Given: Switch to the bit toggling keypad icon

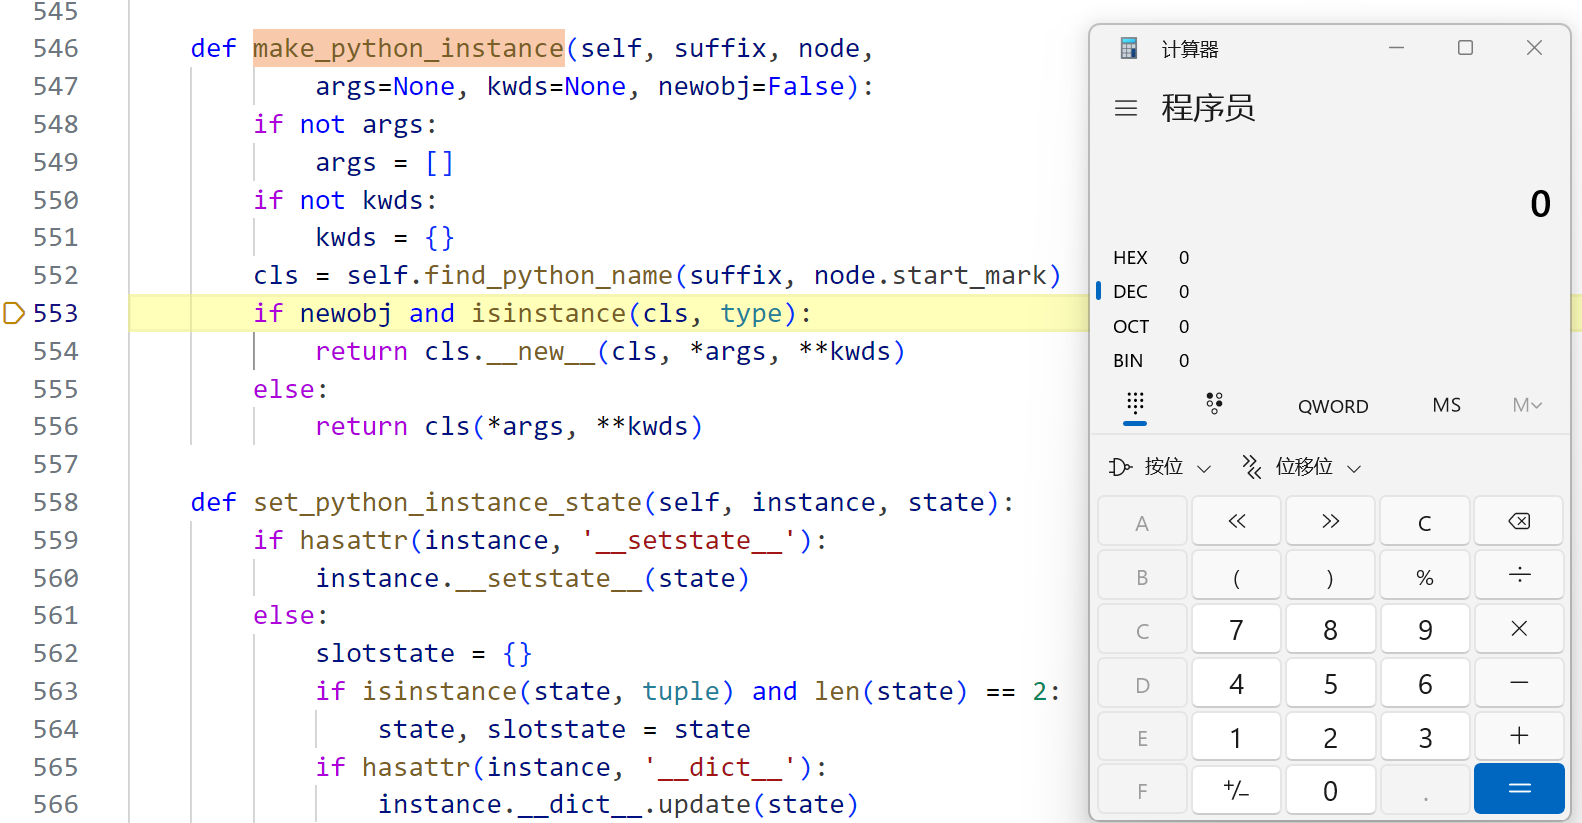Looking at the screenshot, I should (x=1214, y=404).
